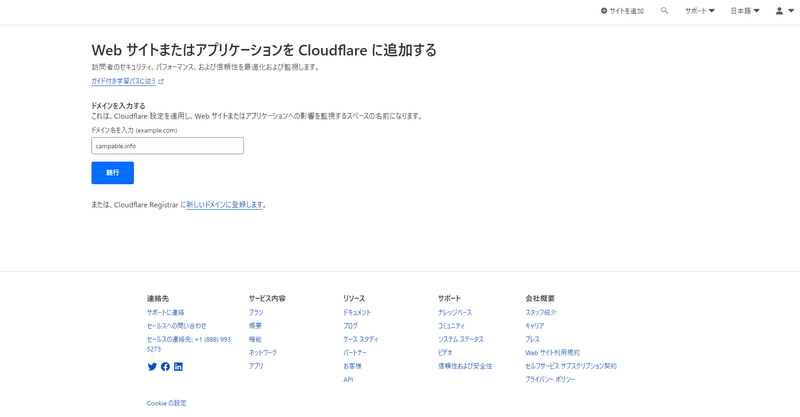Screen dimensions: 800x417
Task: Click the search magnifier icon
Action: coord(664,10)
